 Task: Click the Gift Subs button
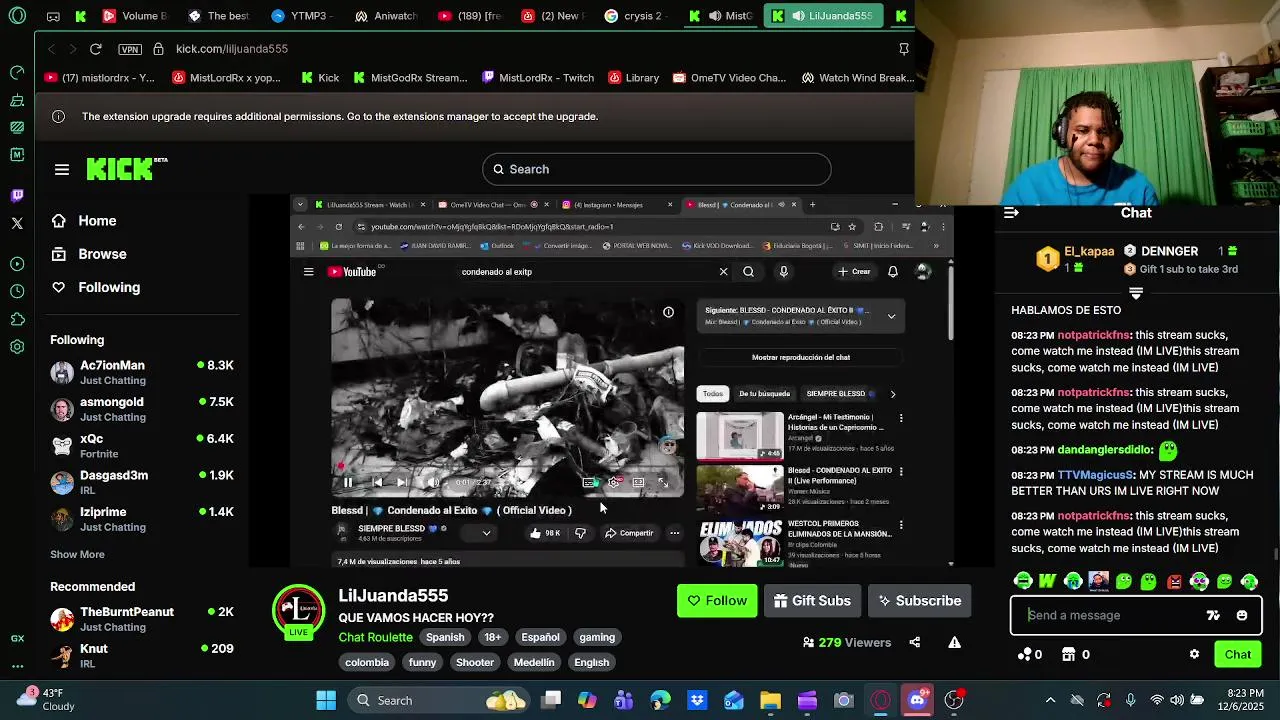(813, 601)
